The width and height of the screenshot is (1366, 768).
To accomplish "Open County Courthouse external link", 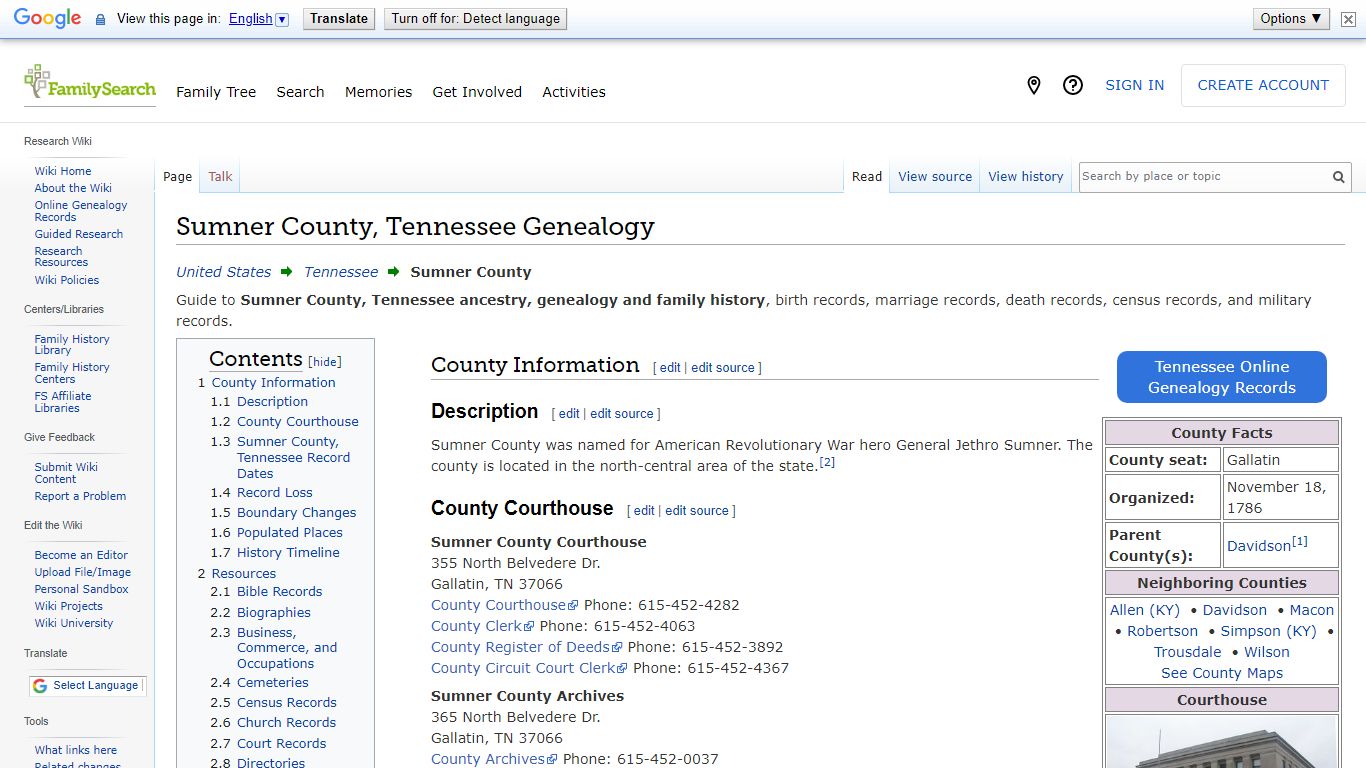I will pos(505,605).
